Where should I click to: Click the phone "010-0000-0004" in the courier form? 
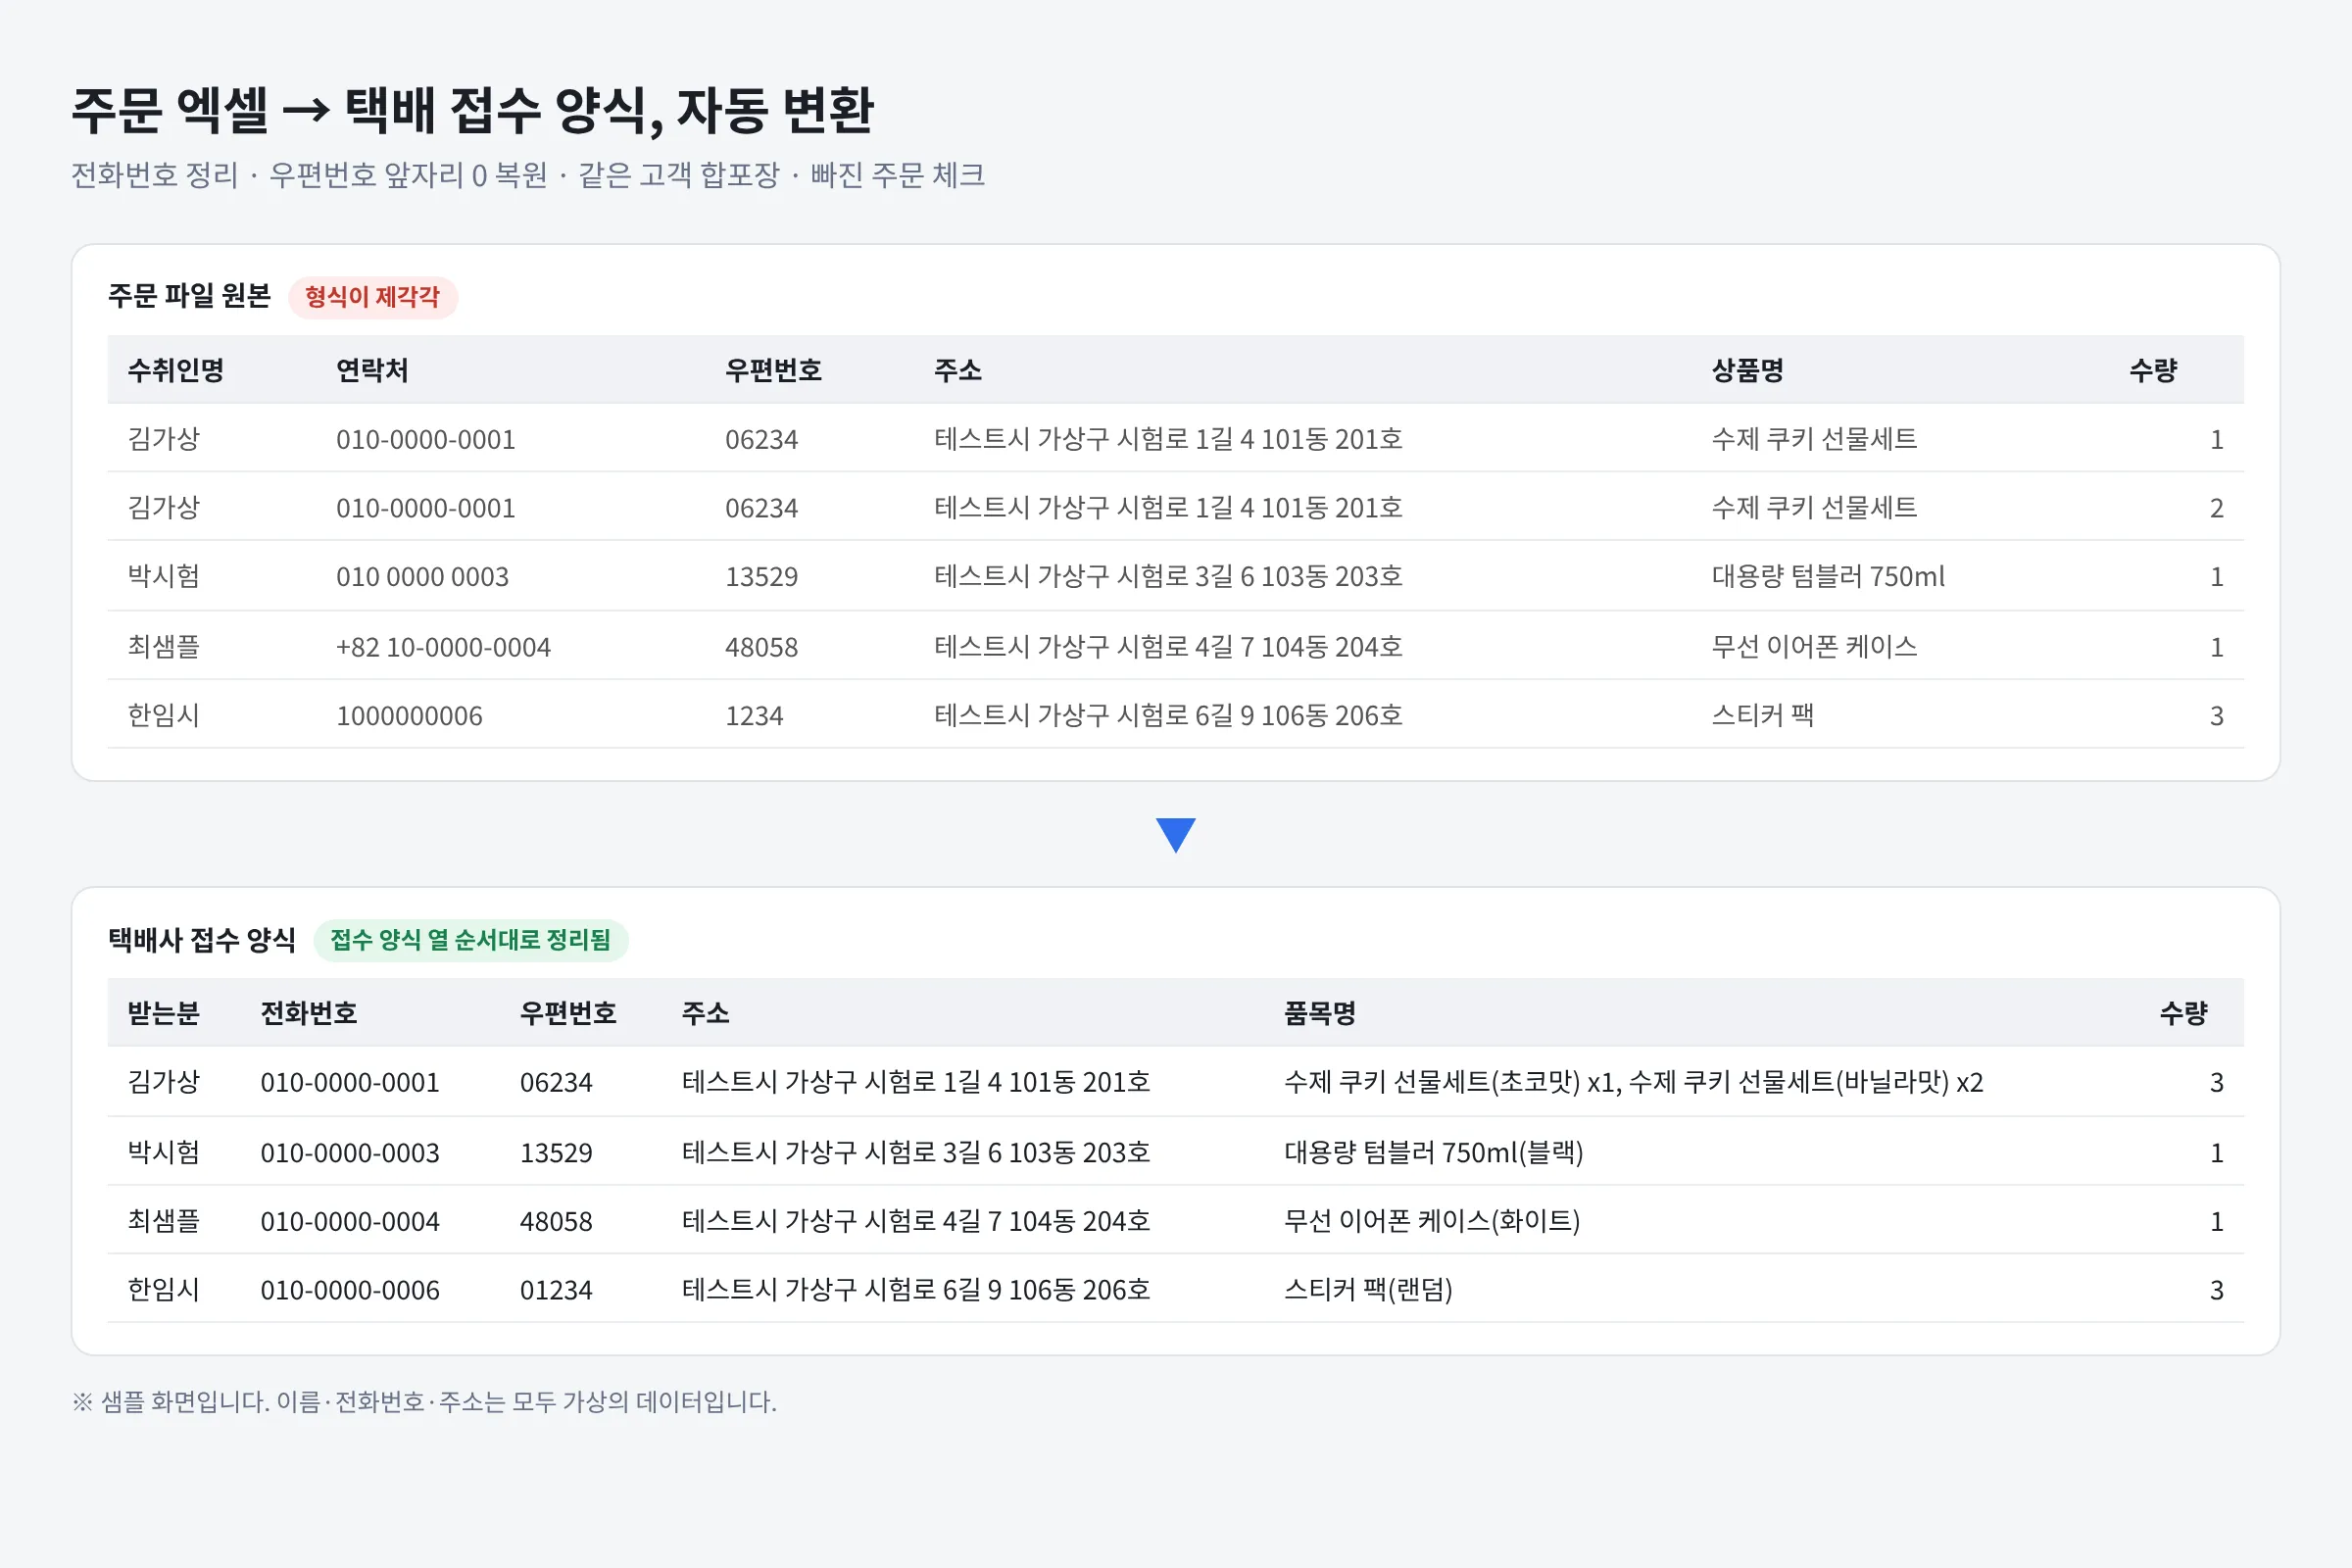pos(350,1222)
